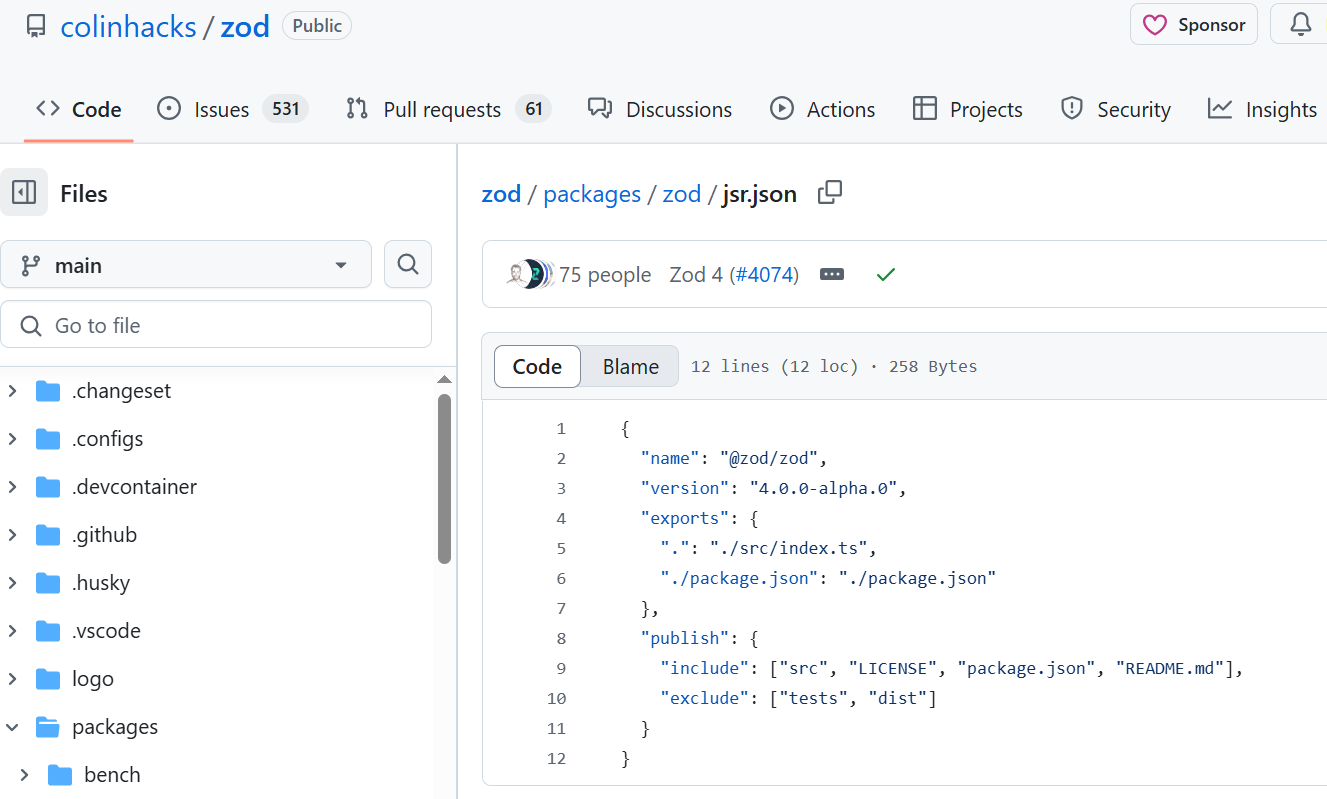Image resolution: width=1327 pixels, height=799 pixels.
Task: Open the zod repository title link
Action: 245,26
